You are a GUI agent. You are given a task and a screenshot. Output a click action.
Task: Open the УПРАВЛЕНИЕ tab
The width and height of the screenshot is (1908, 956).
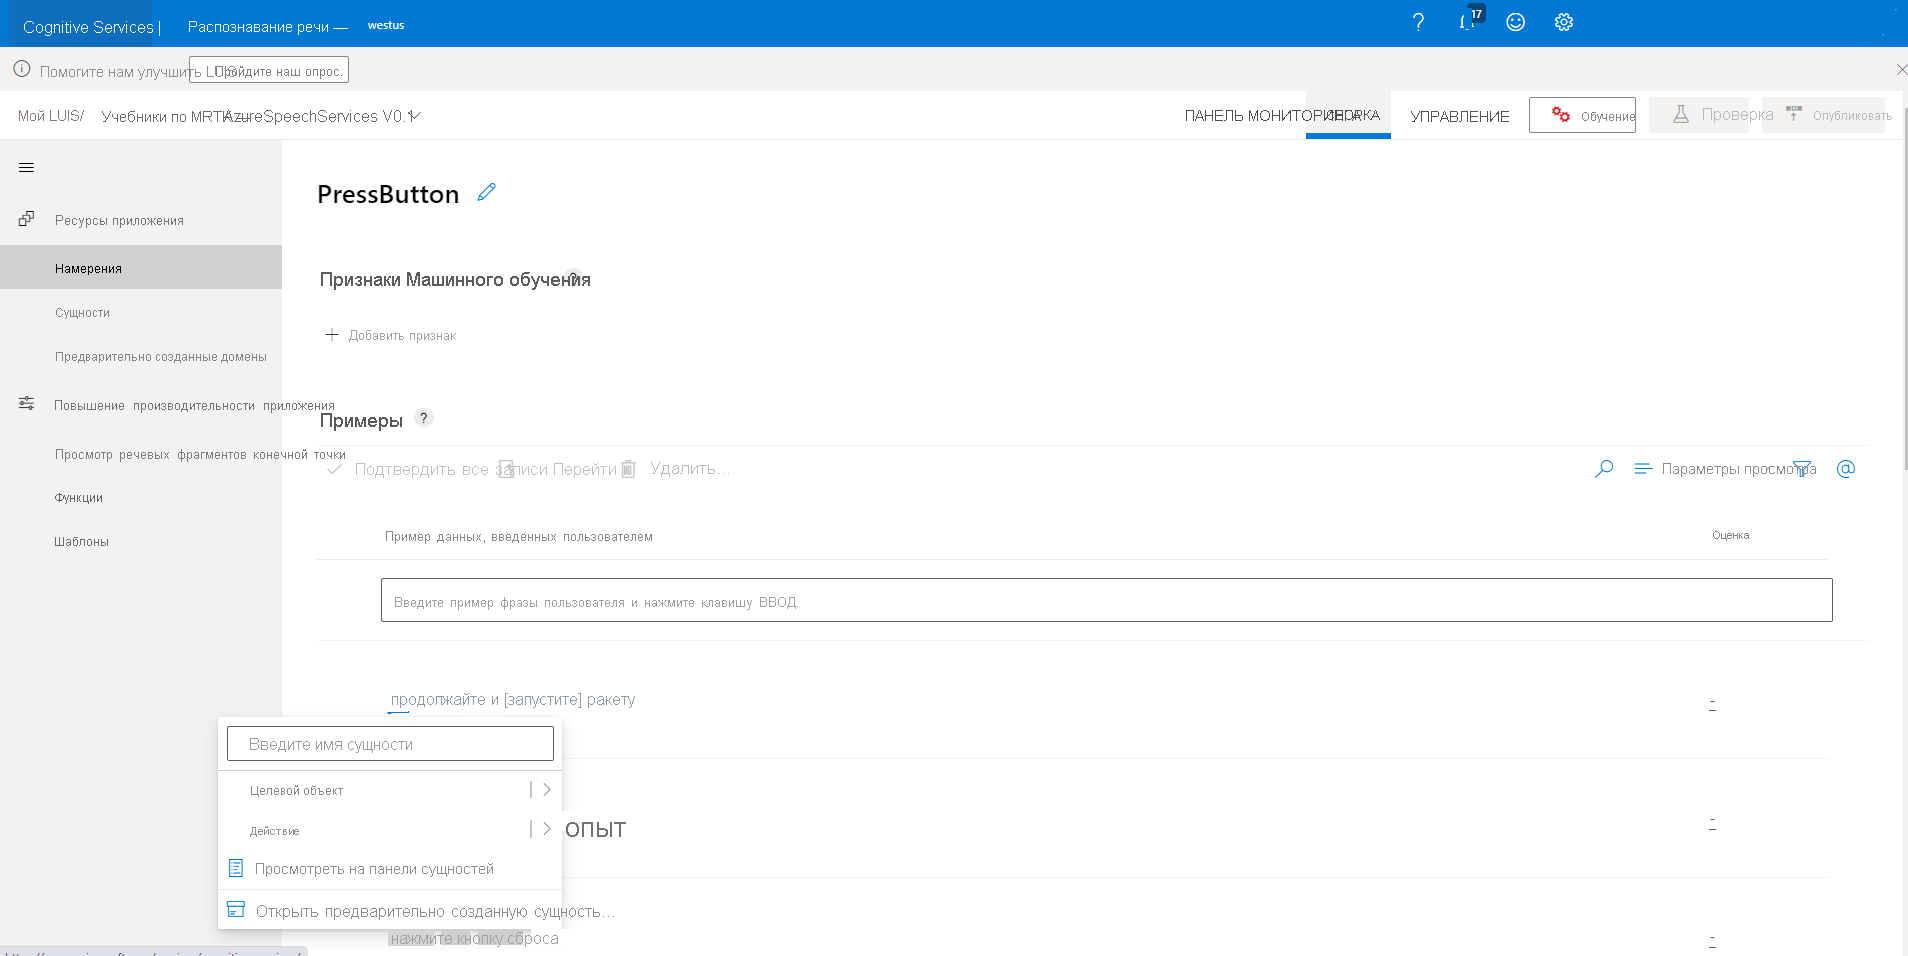point(1459,115)
